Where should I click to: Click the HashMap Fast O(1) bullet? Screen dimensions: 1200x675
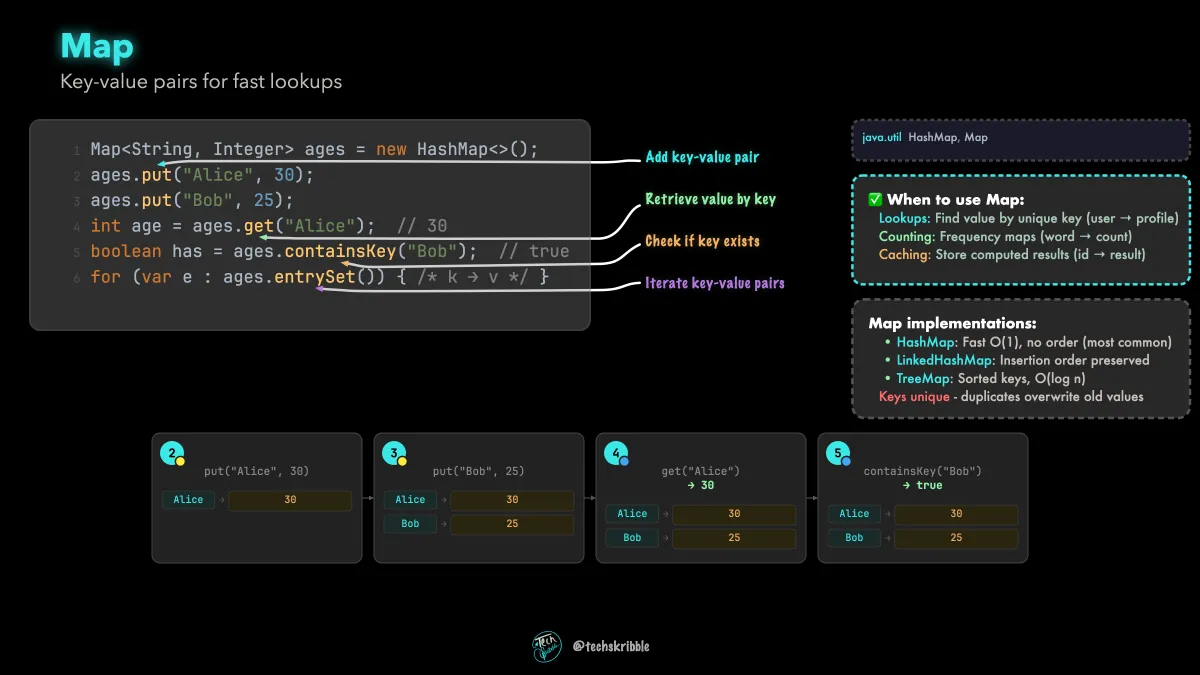(x=1029, y=342)
